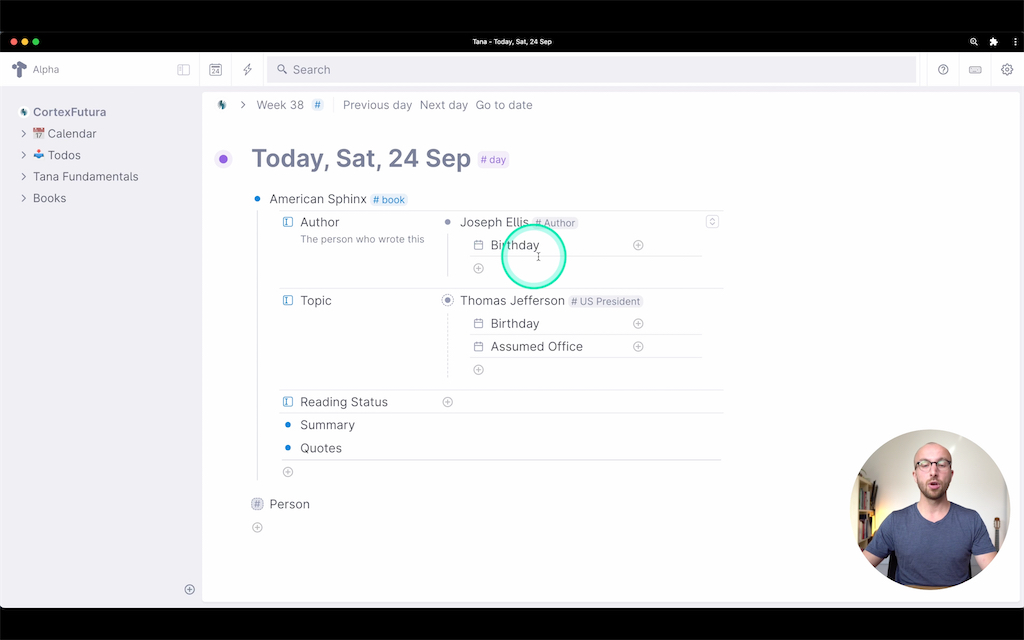This screenshot has height=640, width=1024.
Task: Expand Tana Fundamentals in sidebar
Action: (24, 176)
